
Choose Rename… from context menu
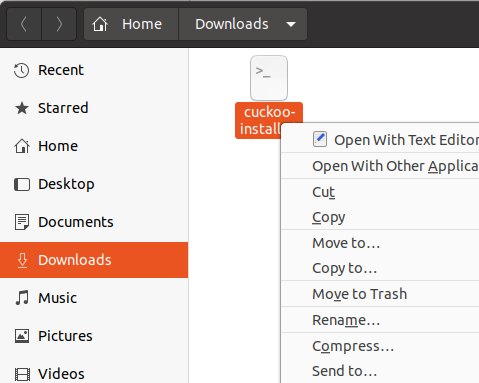coord(380,320)
